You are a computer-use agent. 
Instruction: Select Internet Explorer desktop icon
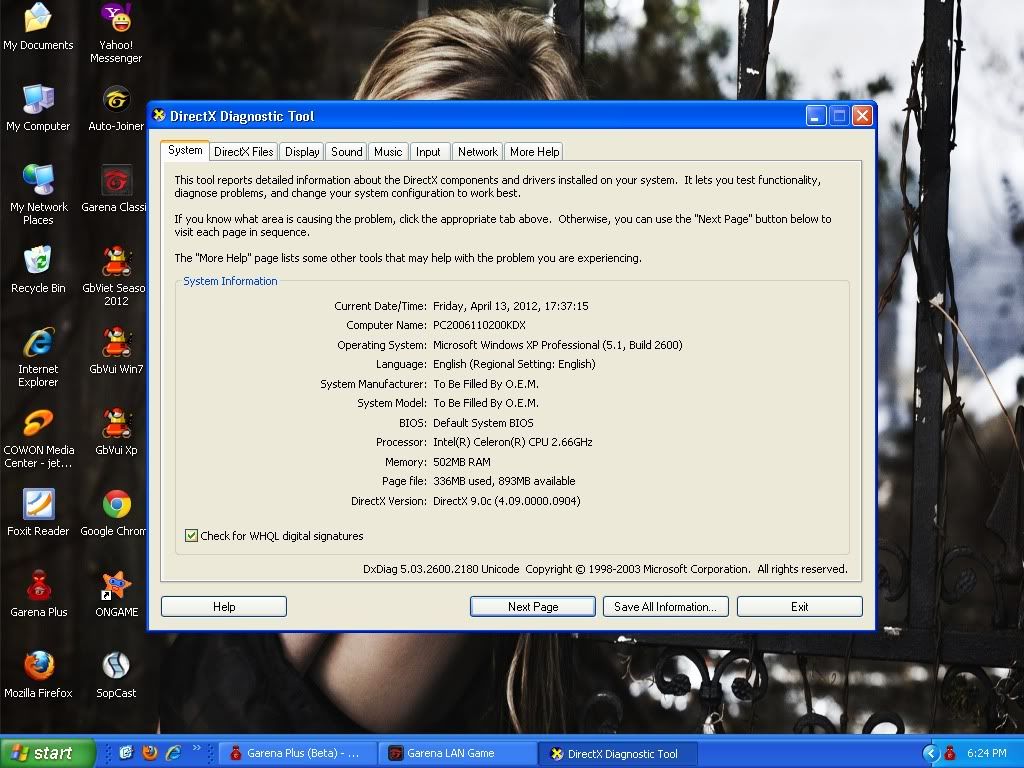pos(38,357)
